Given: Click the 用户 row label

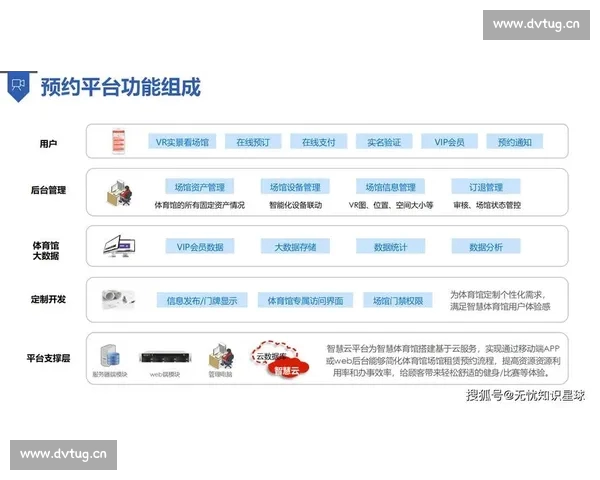Looking at the screenshot, I should pos(48,144).
